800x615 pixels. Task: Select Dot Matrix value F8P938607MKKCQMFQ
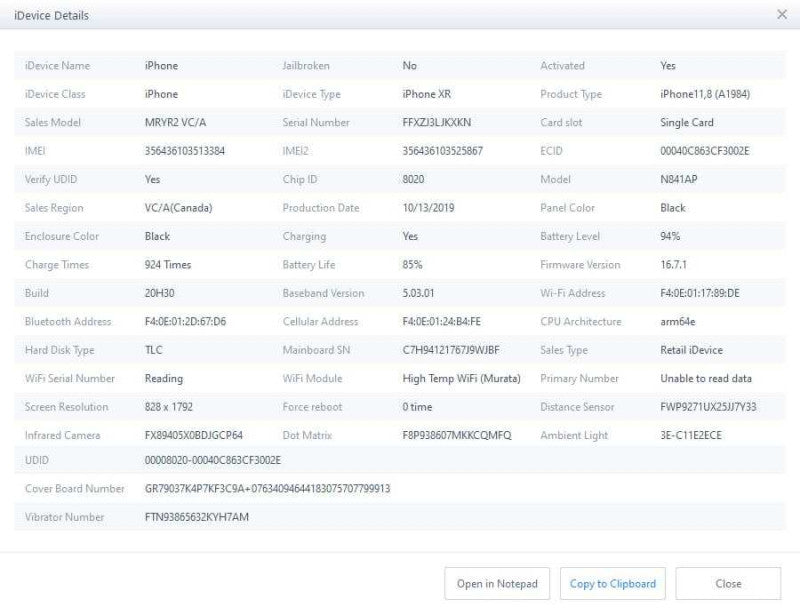pos(457,435)
